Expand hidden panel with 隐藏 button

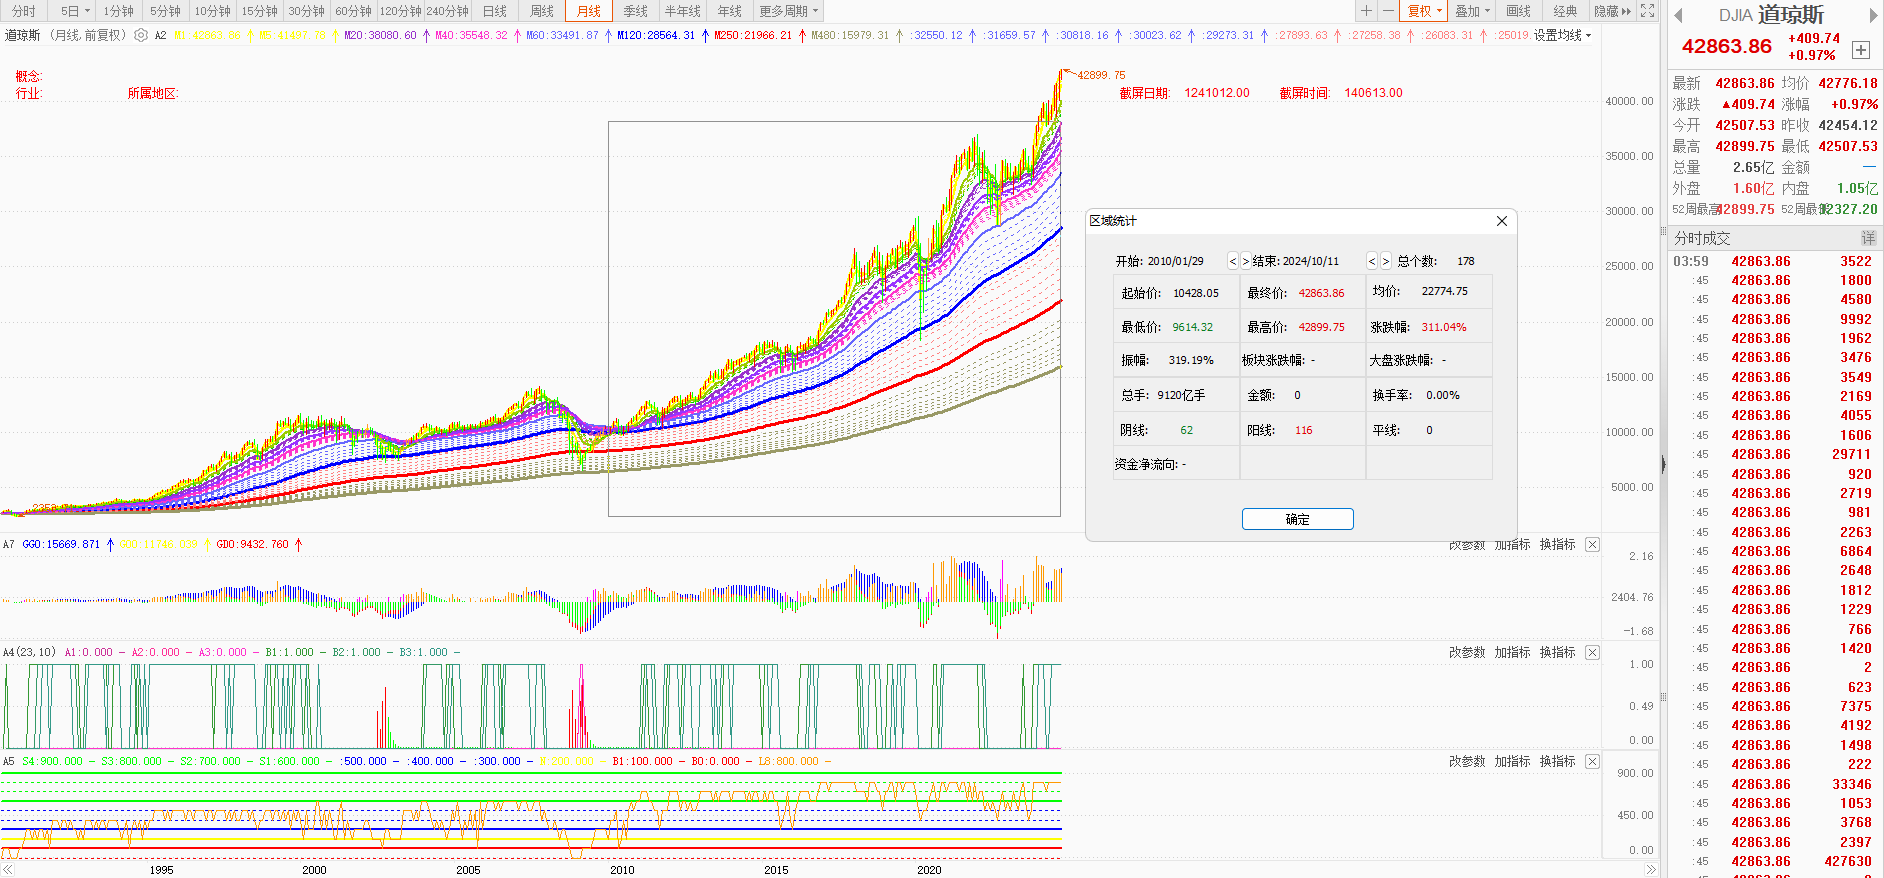(x=1612, y=11)
